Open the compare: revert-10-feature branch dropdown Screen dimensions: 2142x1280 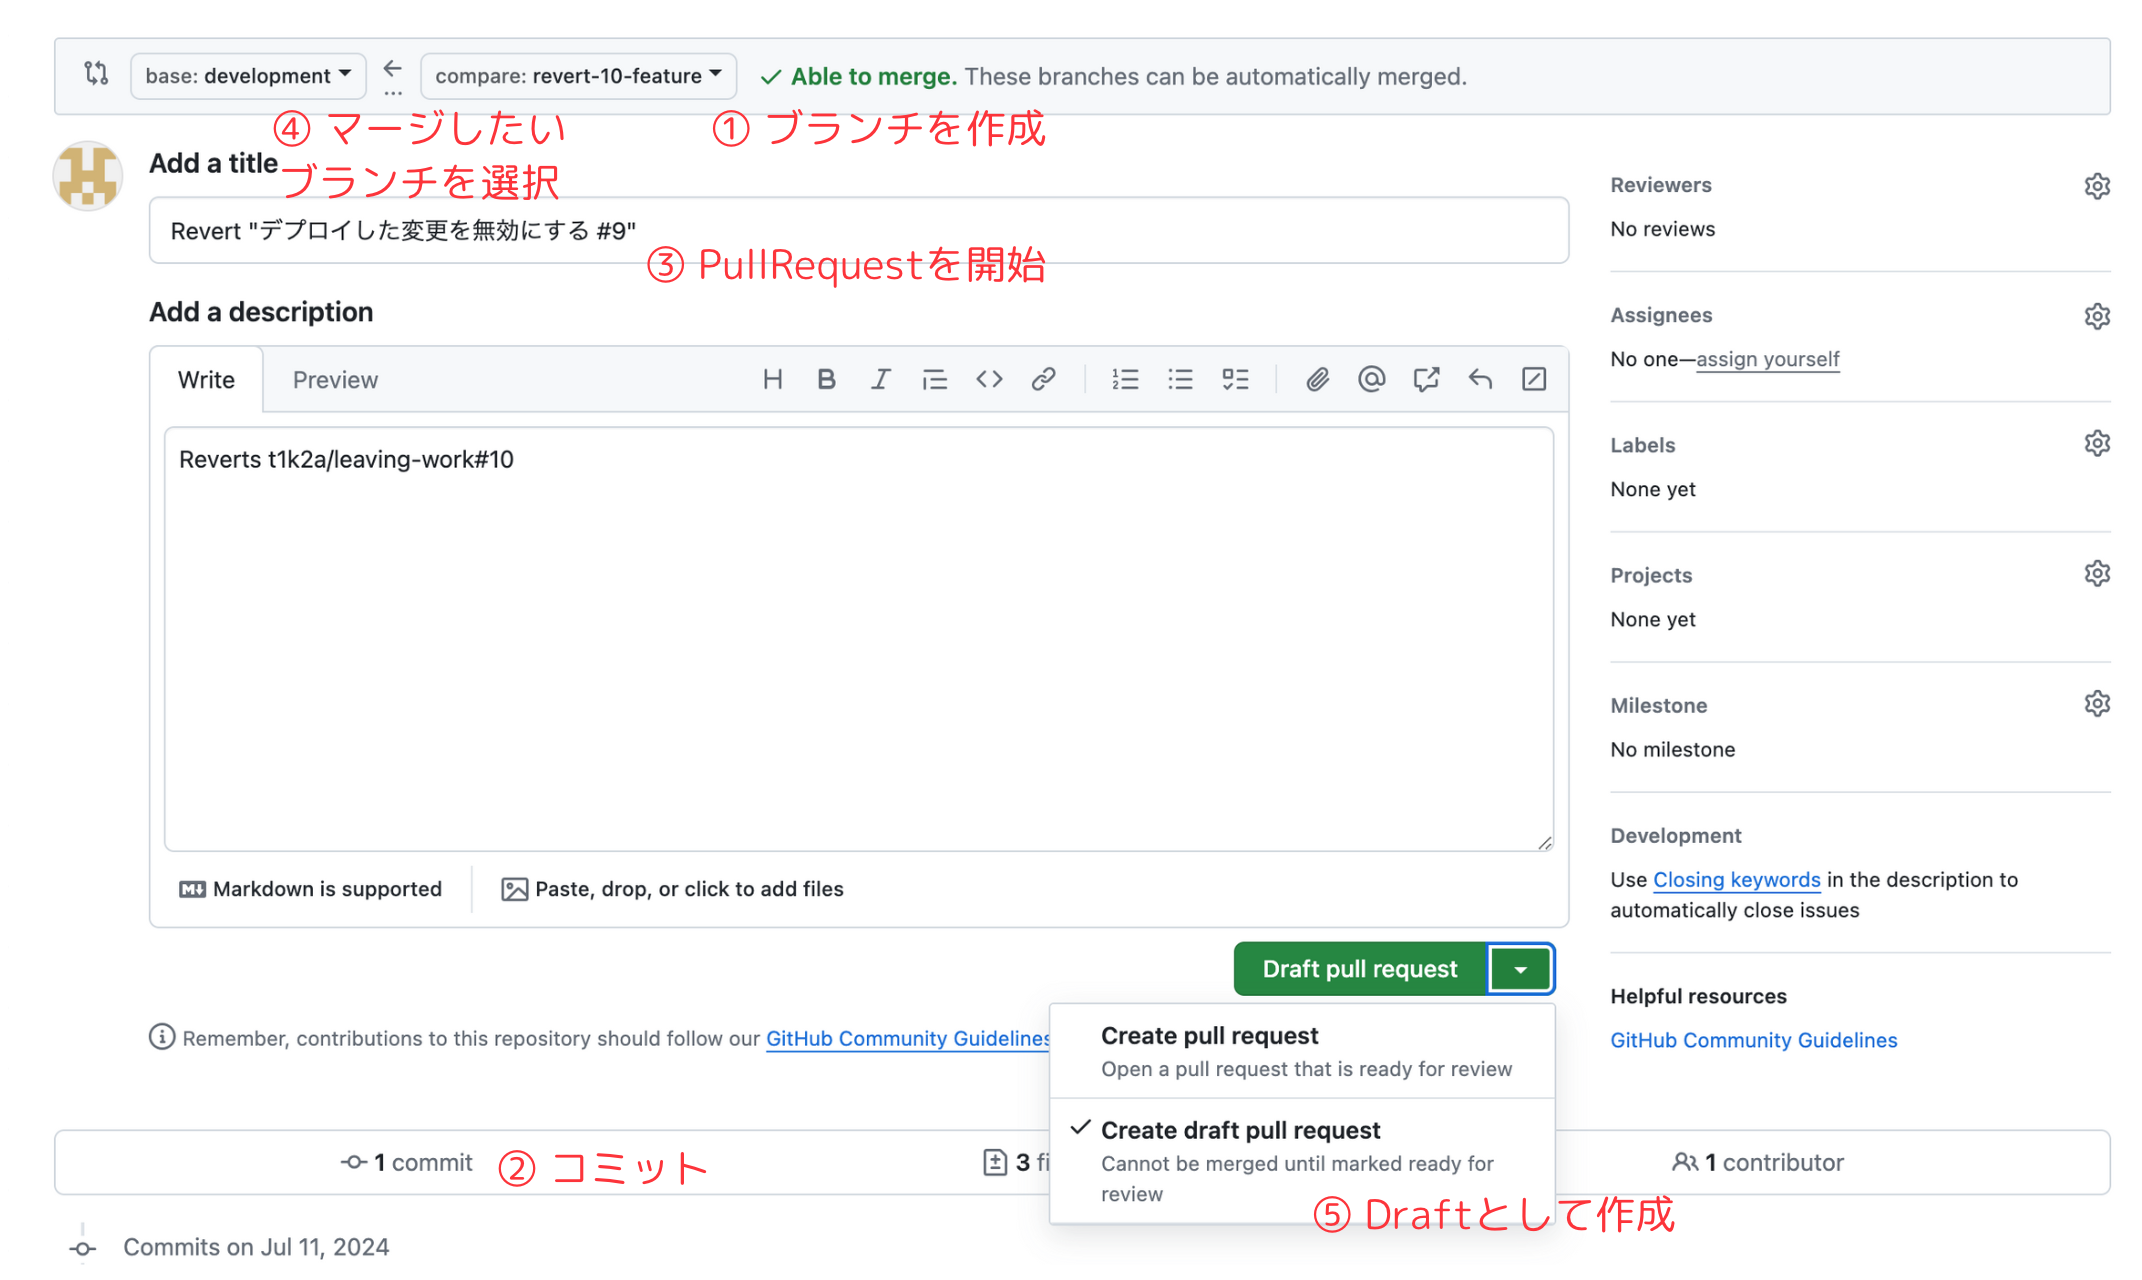pyautogui.click(x=578, y=75)
